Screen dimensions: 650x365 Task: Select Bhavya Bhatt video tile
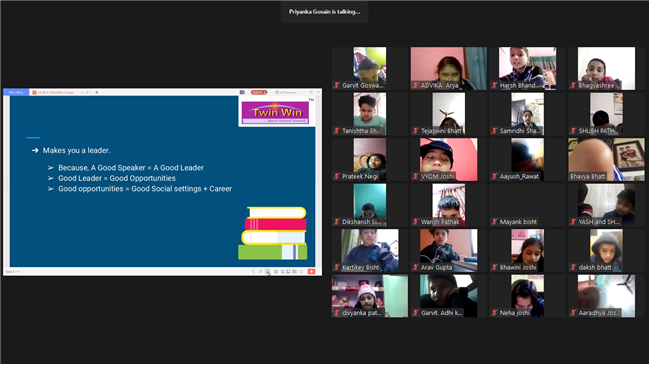click(x=606, y=160)
